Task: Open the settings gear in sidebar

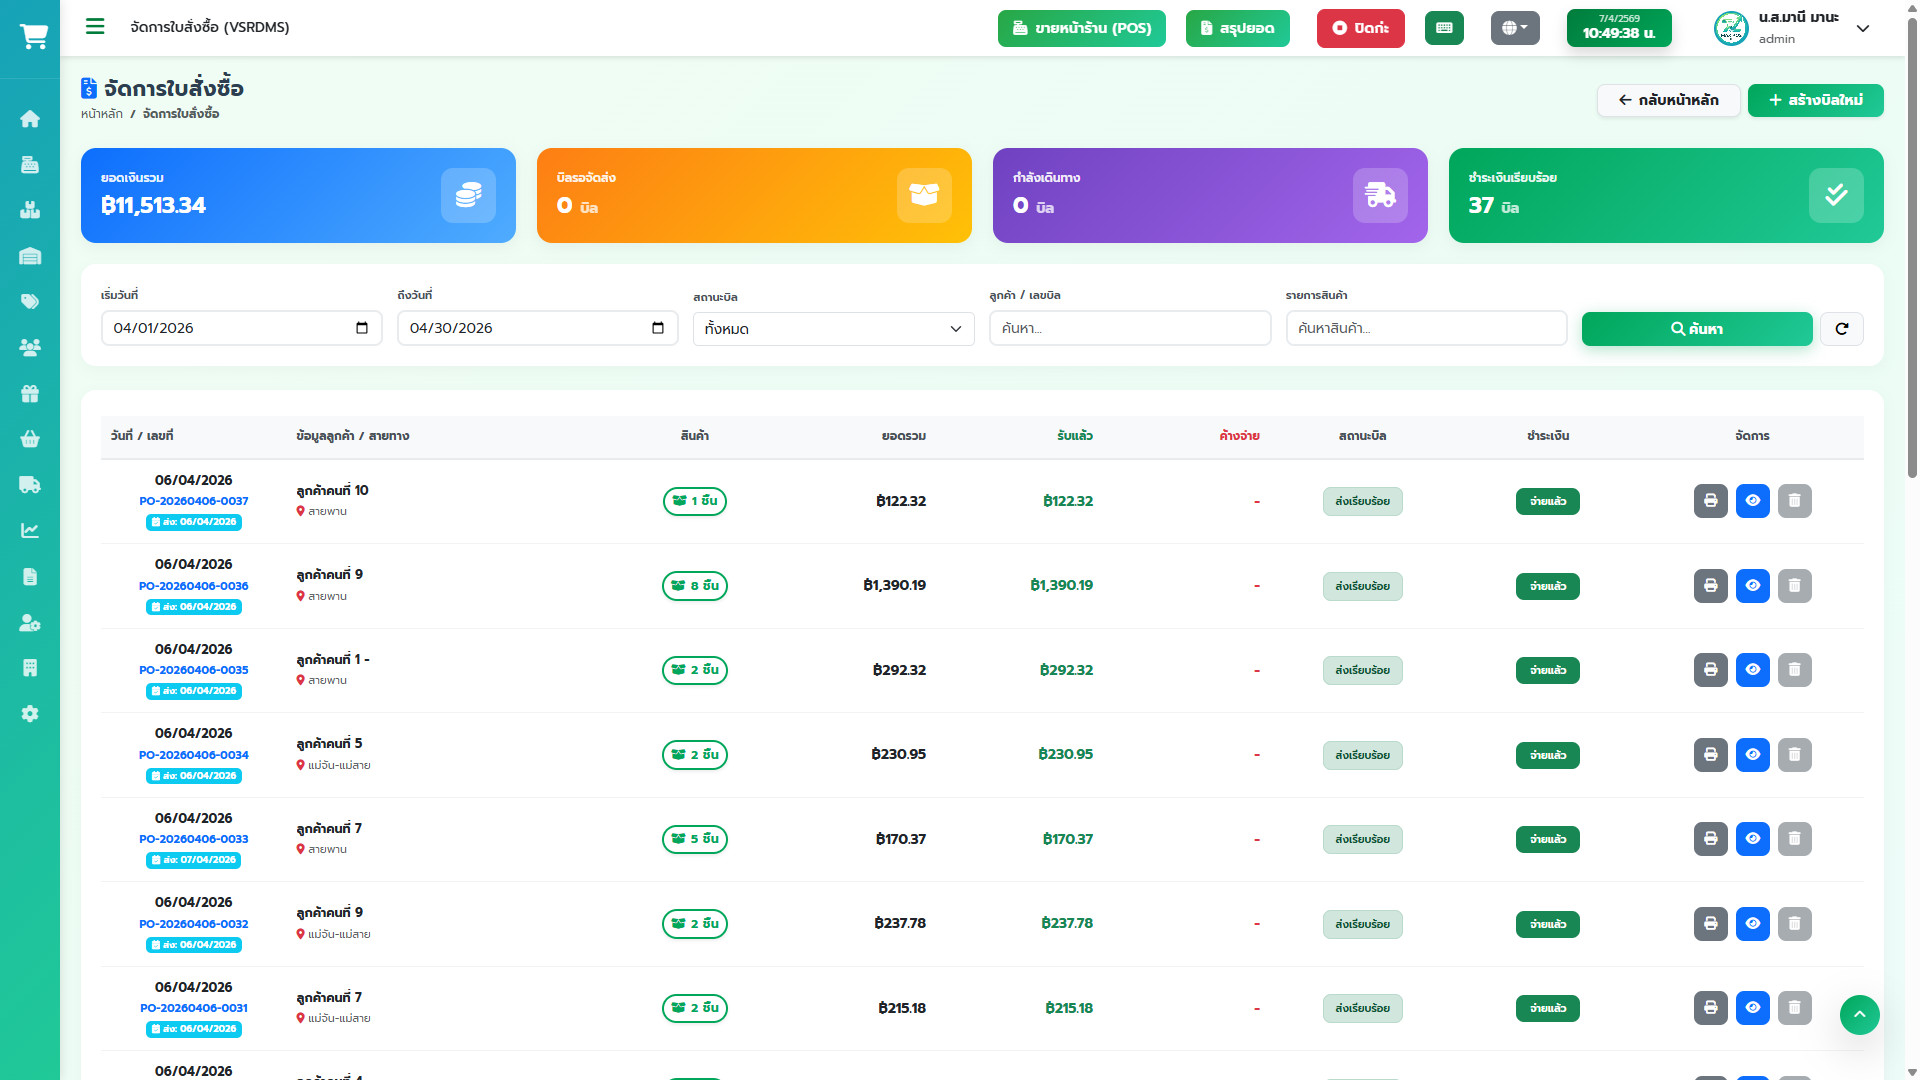Action: [30, 714]
